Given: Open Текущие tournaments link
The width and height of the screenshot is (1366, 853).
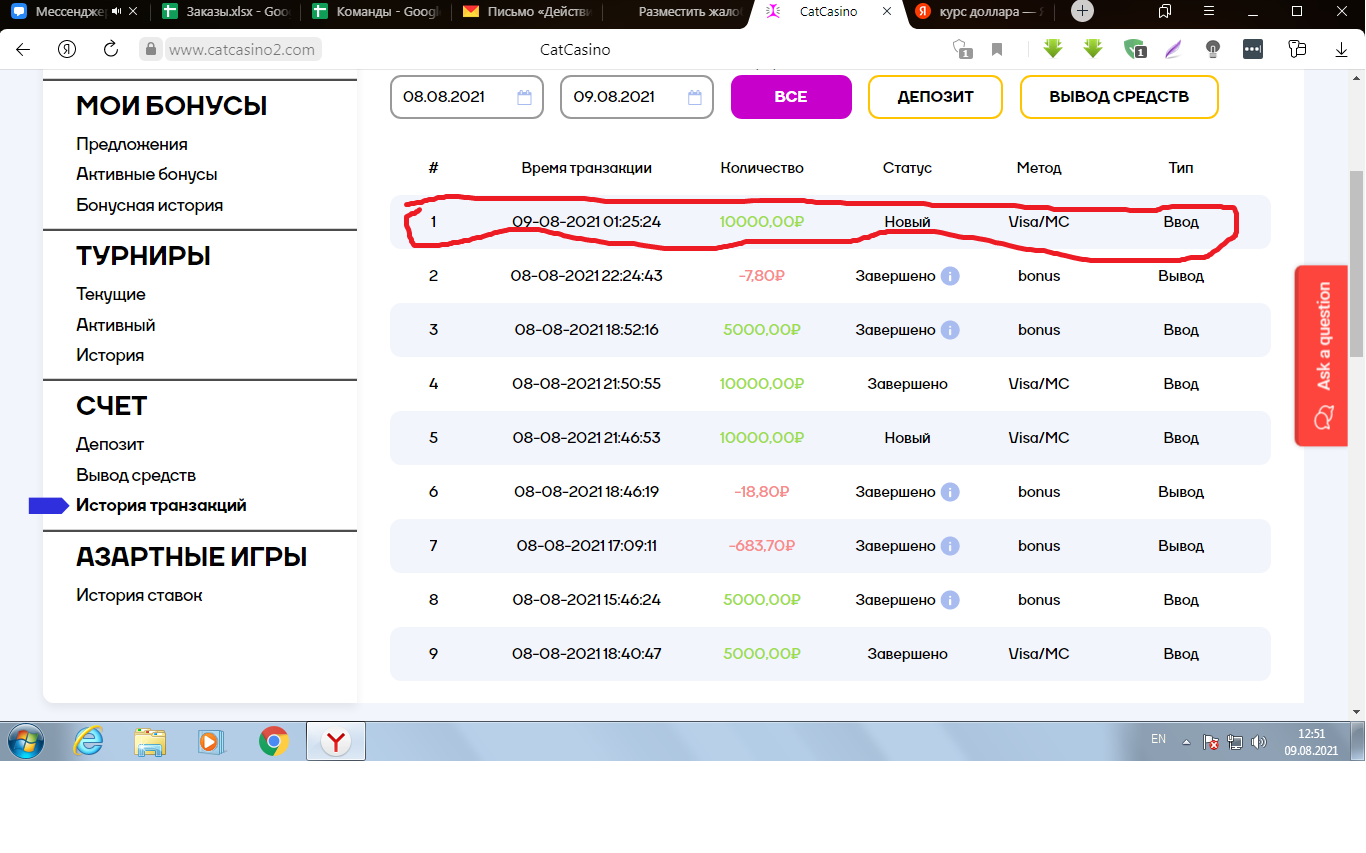Looking at the screenshot, I should pos(111,294).
